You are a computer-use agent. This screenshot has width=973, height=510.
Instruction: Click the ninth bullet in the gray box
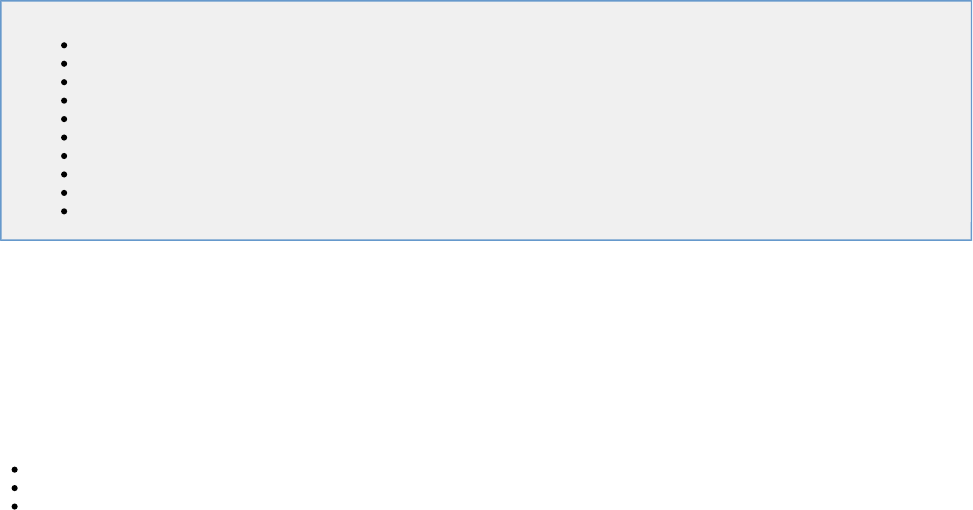(64, 193)
